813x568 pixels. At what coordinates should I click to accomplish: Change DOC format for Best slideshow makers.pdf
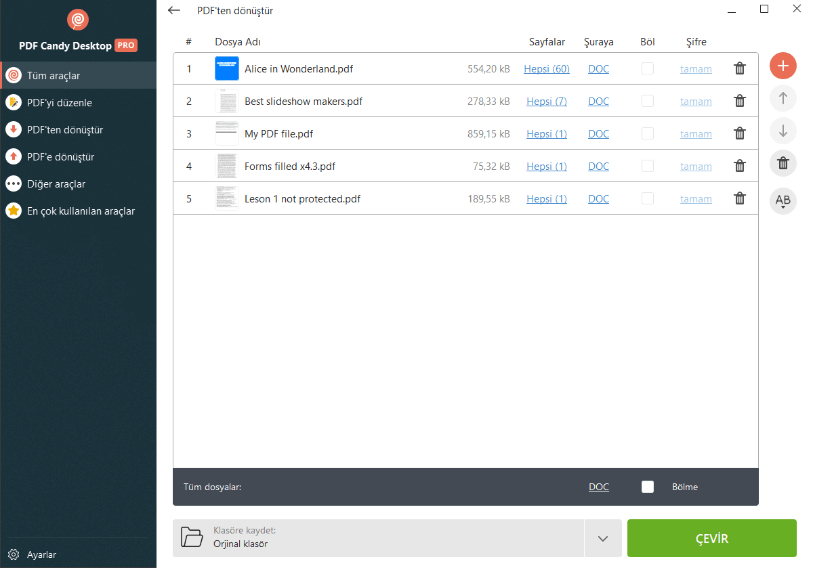coord(598,101)
